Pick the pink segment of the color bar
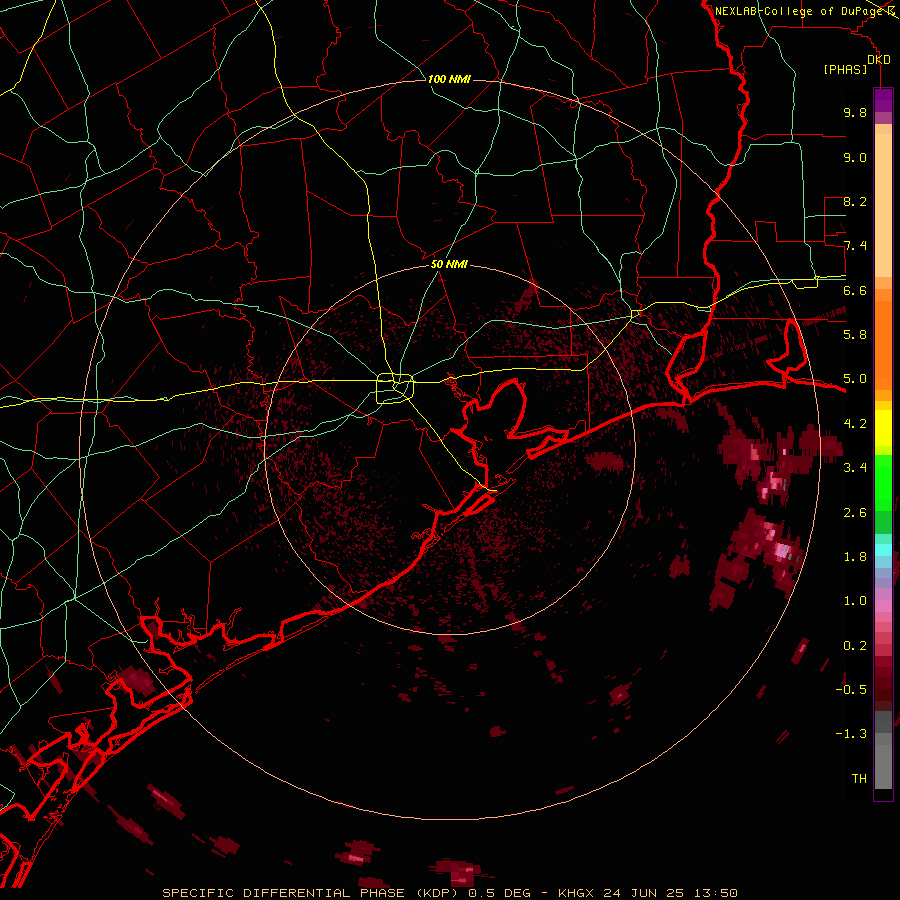This screenshot has width=900, height=900. click(x=883, y=607)
